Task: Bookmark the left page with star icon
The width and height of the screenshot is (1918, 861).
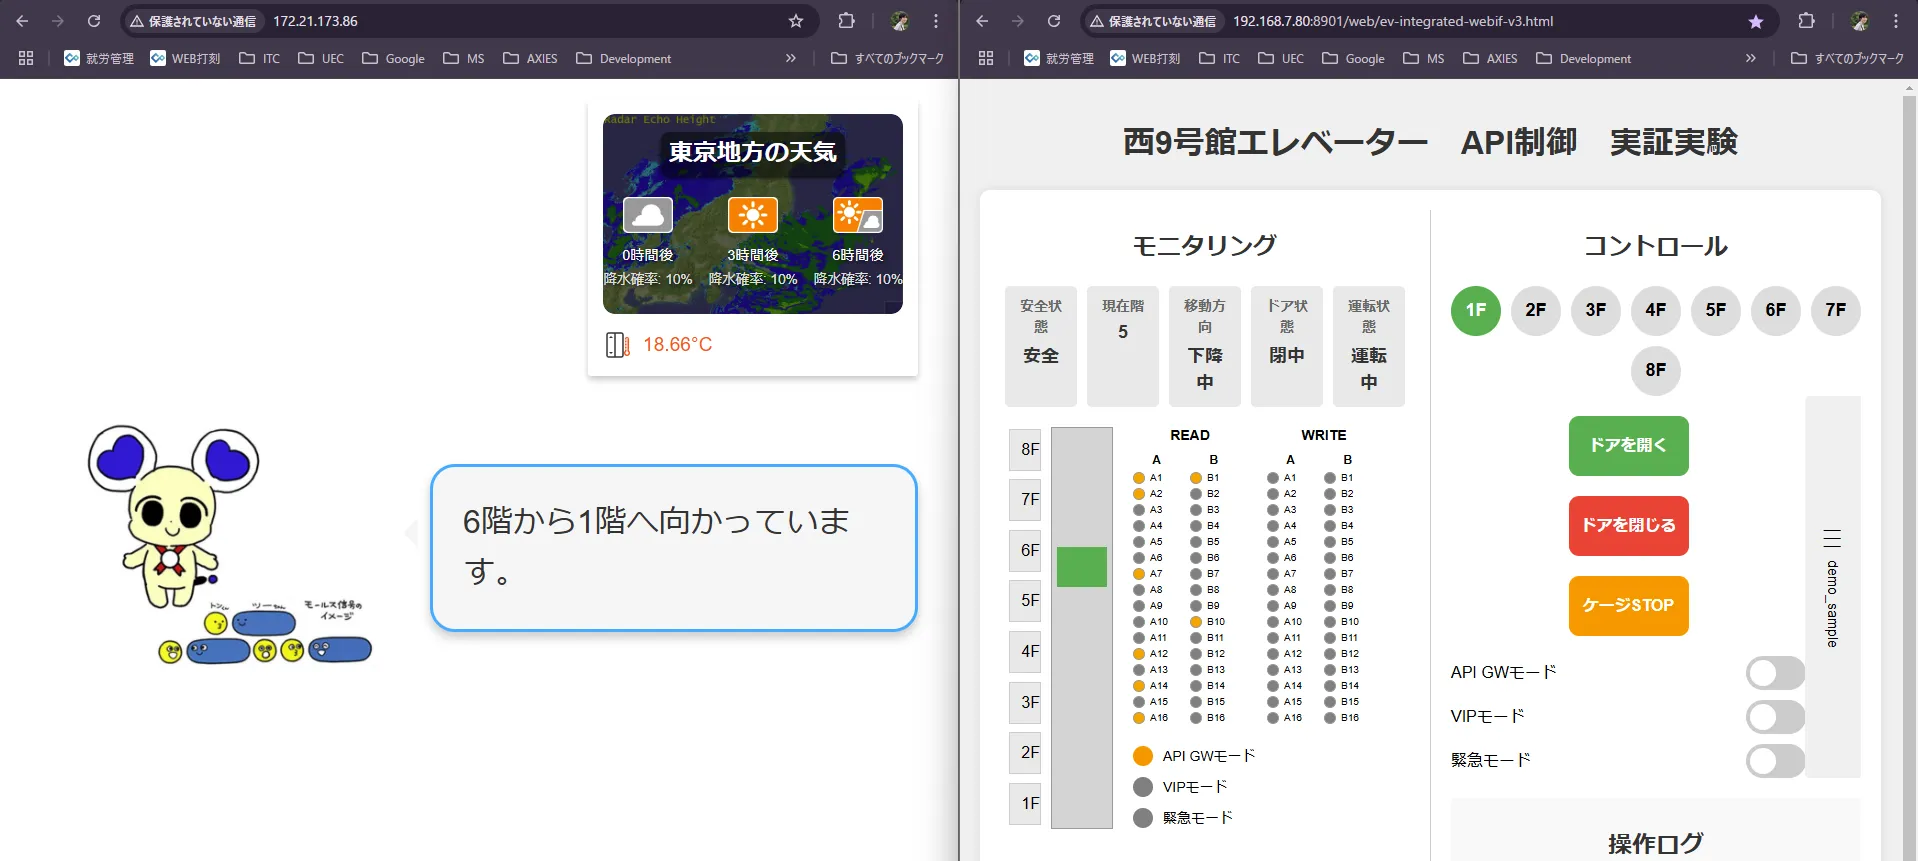Action: pyautogui.click(x=796, y=21)
